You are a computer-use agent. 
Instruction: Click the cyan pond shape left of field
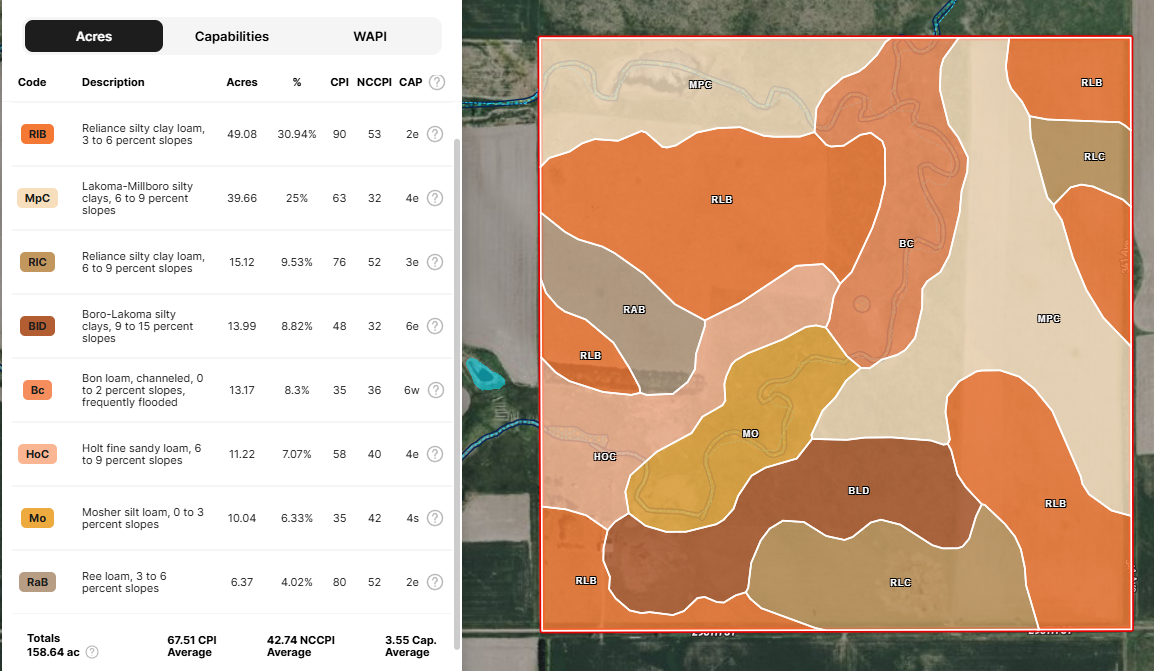[484, 374]
